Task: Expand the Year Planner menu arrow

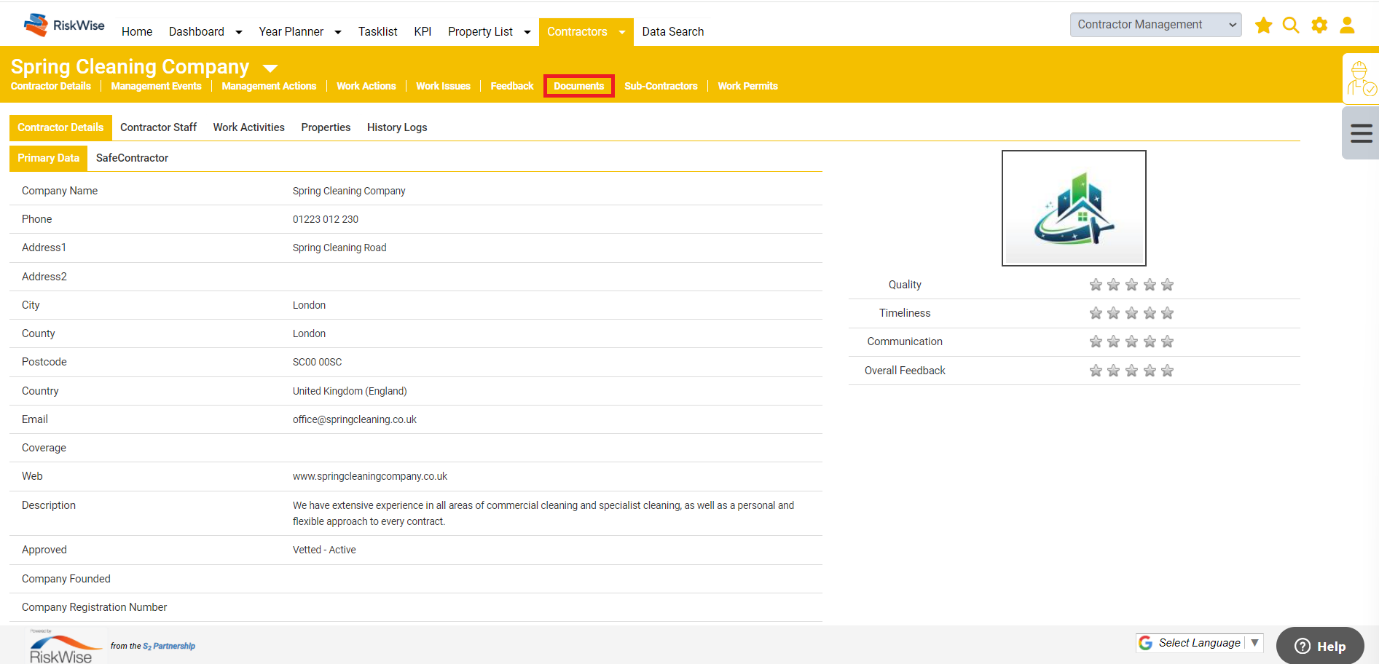Action: (337, 32)
